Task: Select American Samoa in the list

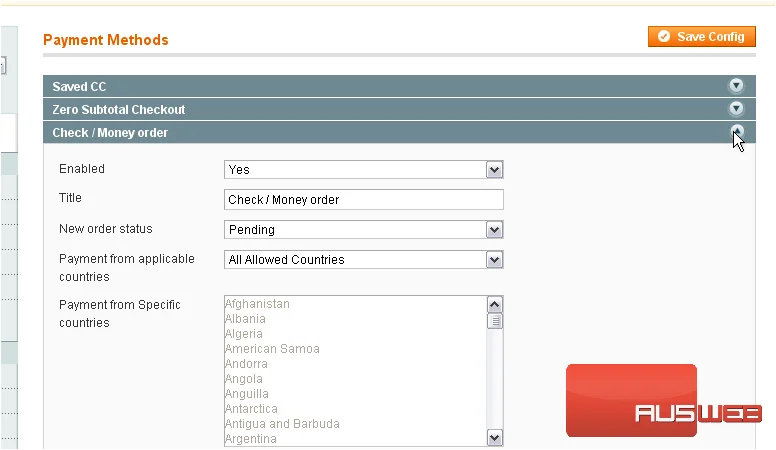Action: 272,349
